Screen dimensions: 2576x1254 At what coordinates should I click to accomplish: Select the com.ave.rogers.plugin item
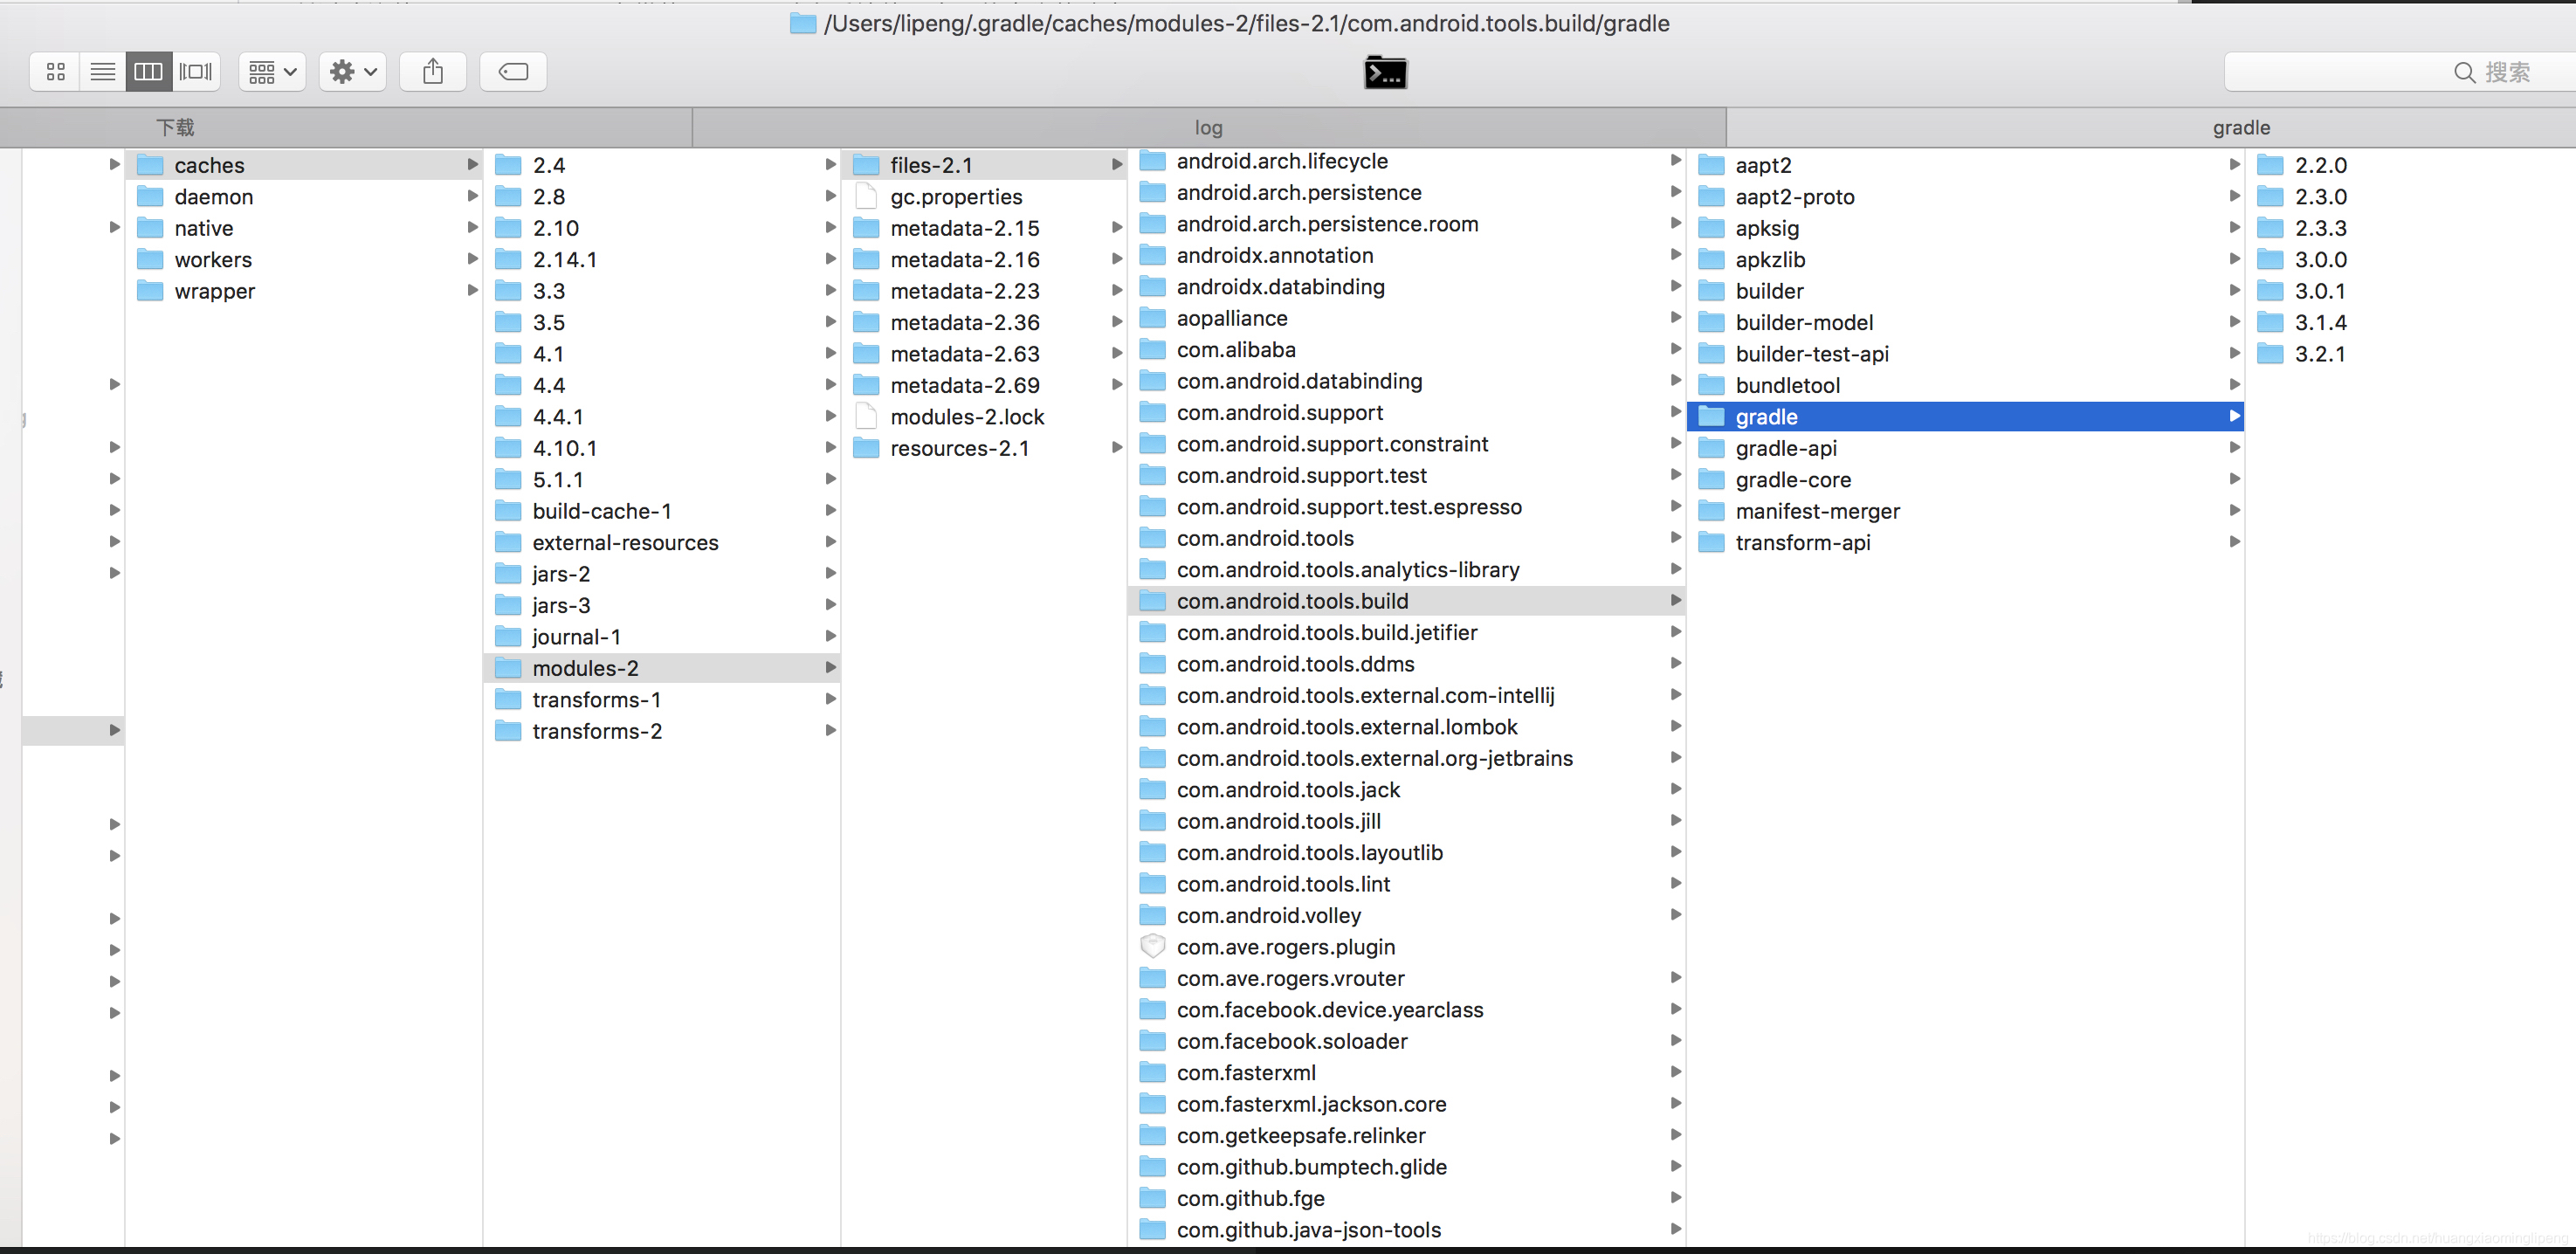pyautogui.click(x=1285, y=947)
